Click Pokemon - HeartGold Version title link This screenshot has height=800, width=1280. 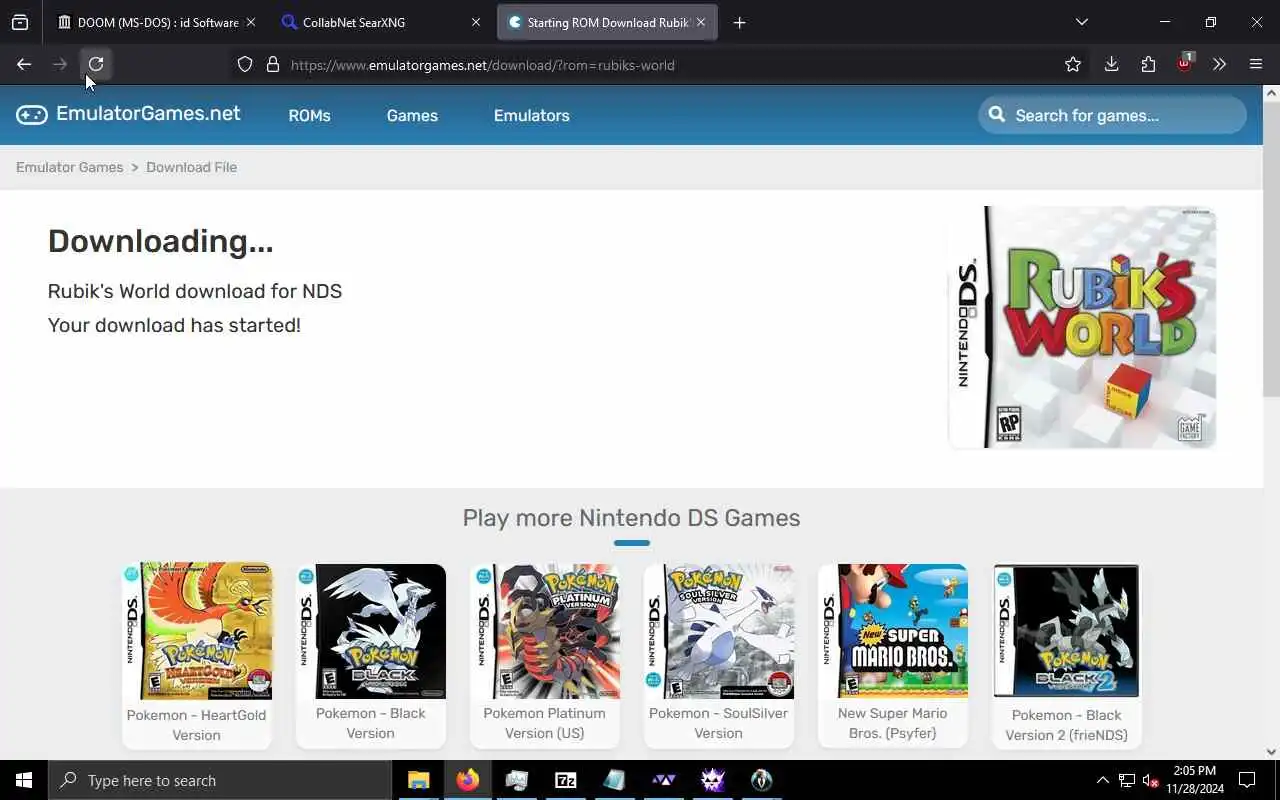coord(196,725)
